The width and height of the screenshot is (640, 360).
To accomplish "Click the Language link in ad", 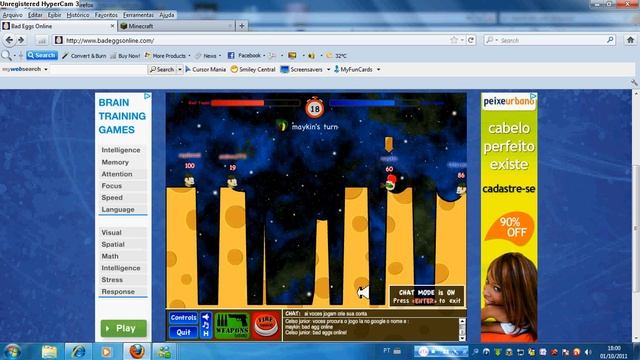I will coord(118,209).
